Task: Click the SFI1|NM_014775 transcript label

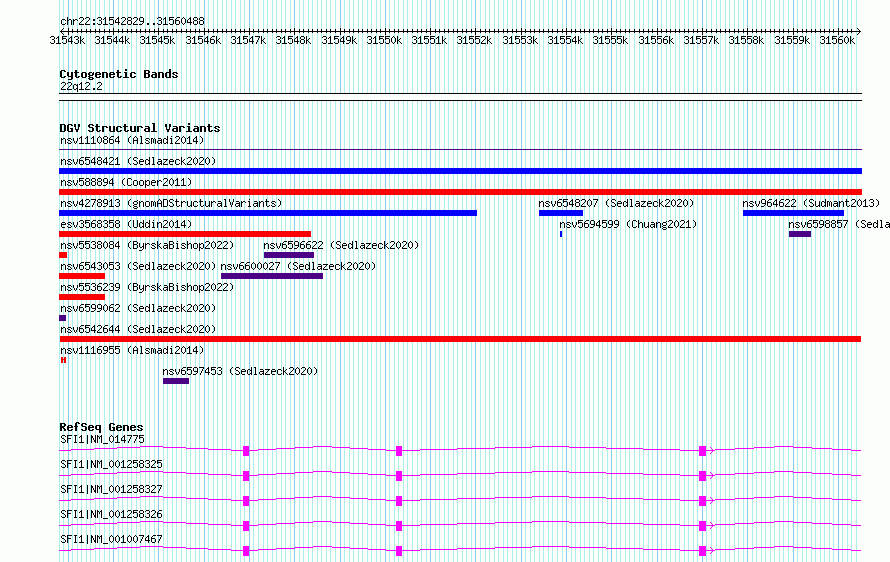Action: coord(102,439)
